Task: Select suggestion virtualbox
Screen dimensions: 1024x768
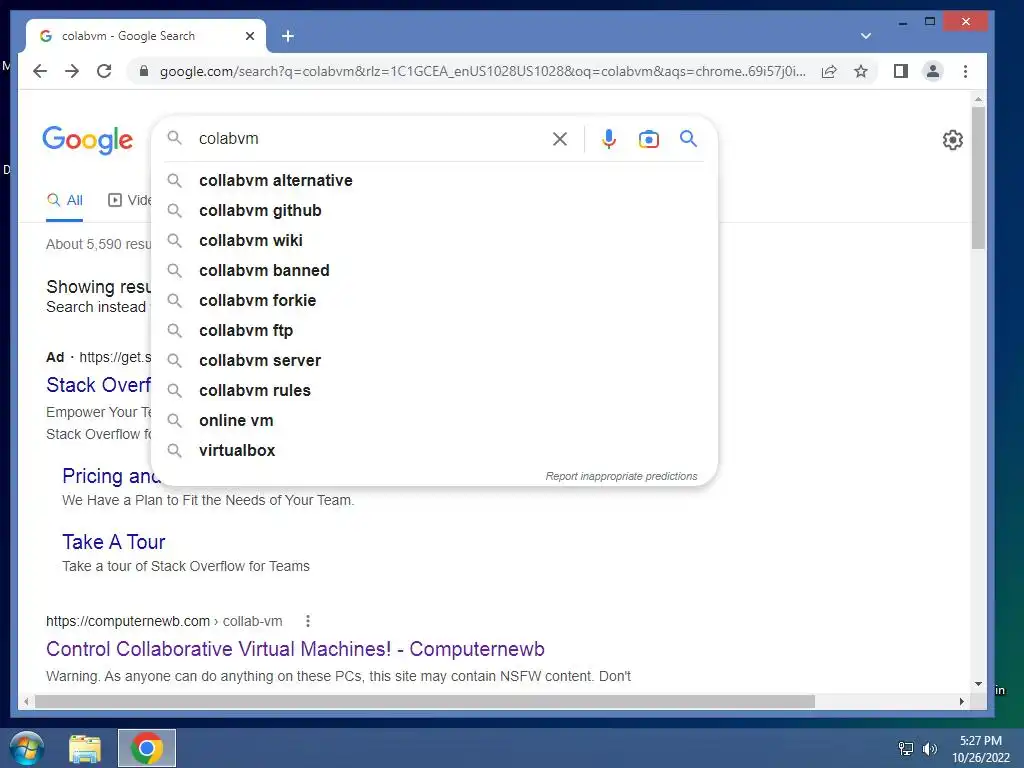Action: tap(434, 451)
